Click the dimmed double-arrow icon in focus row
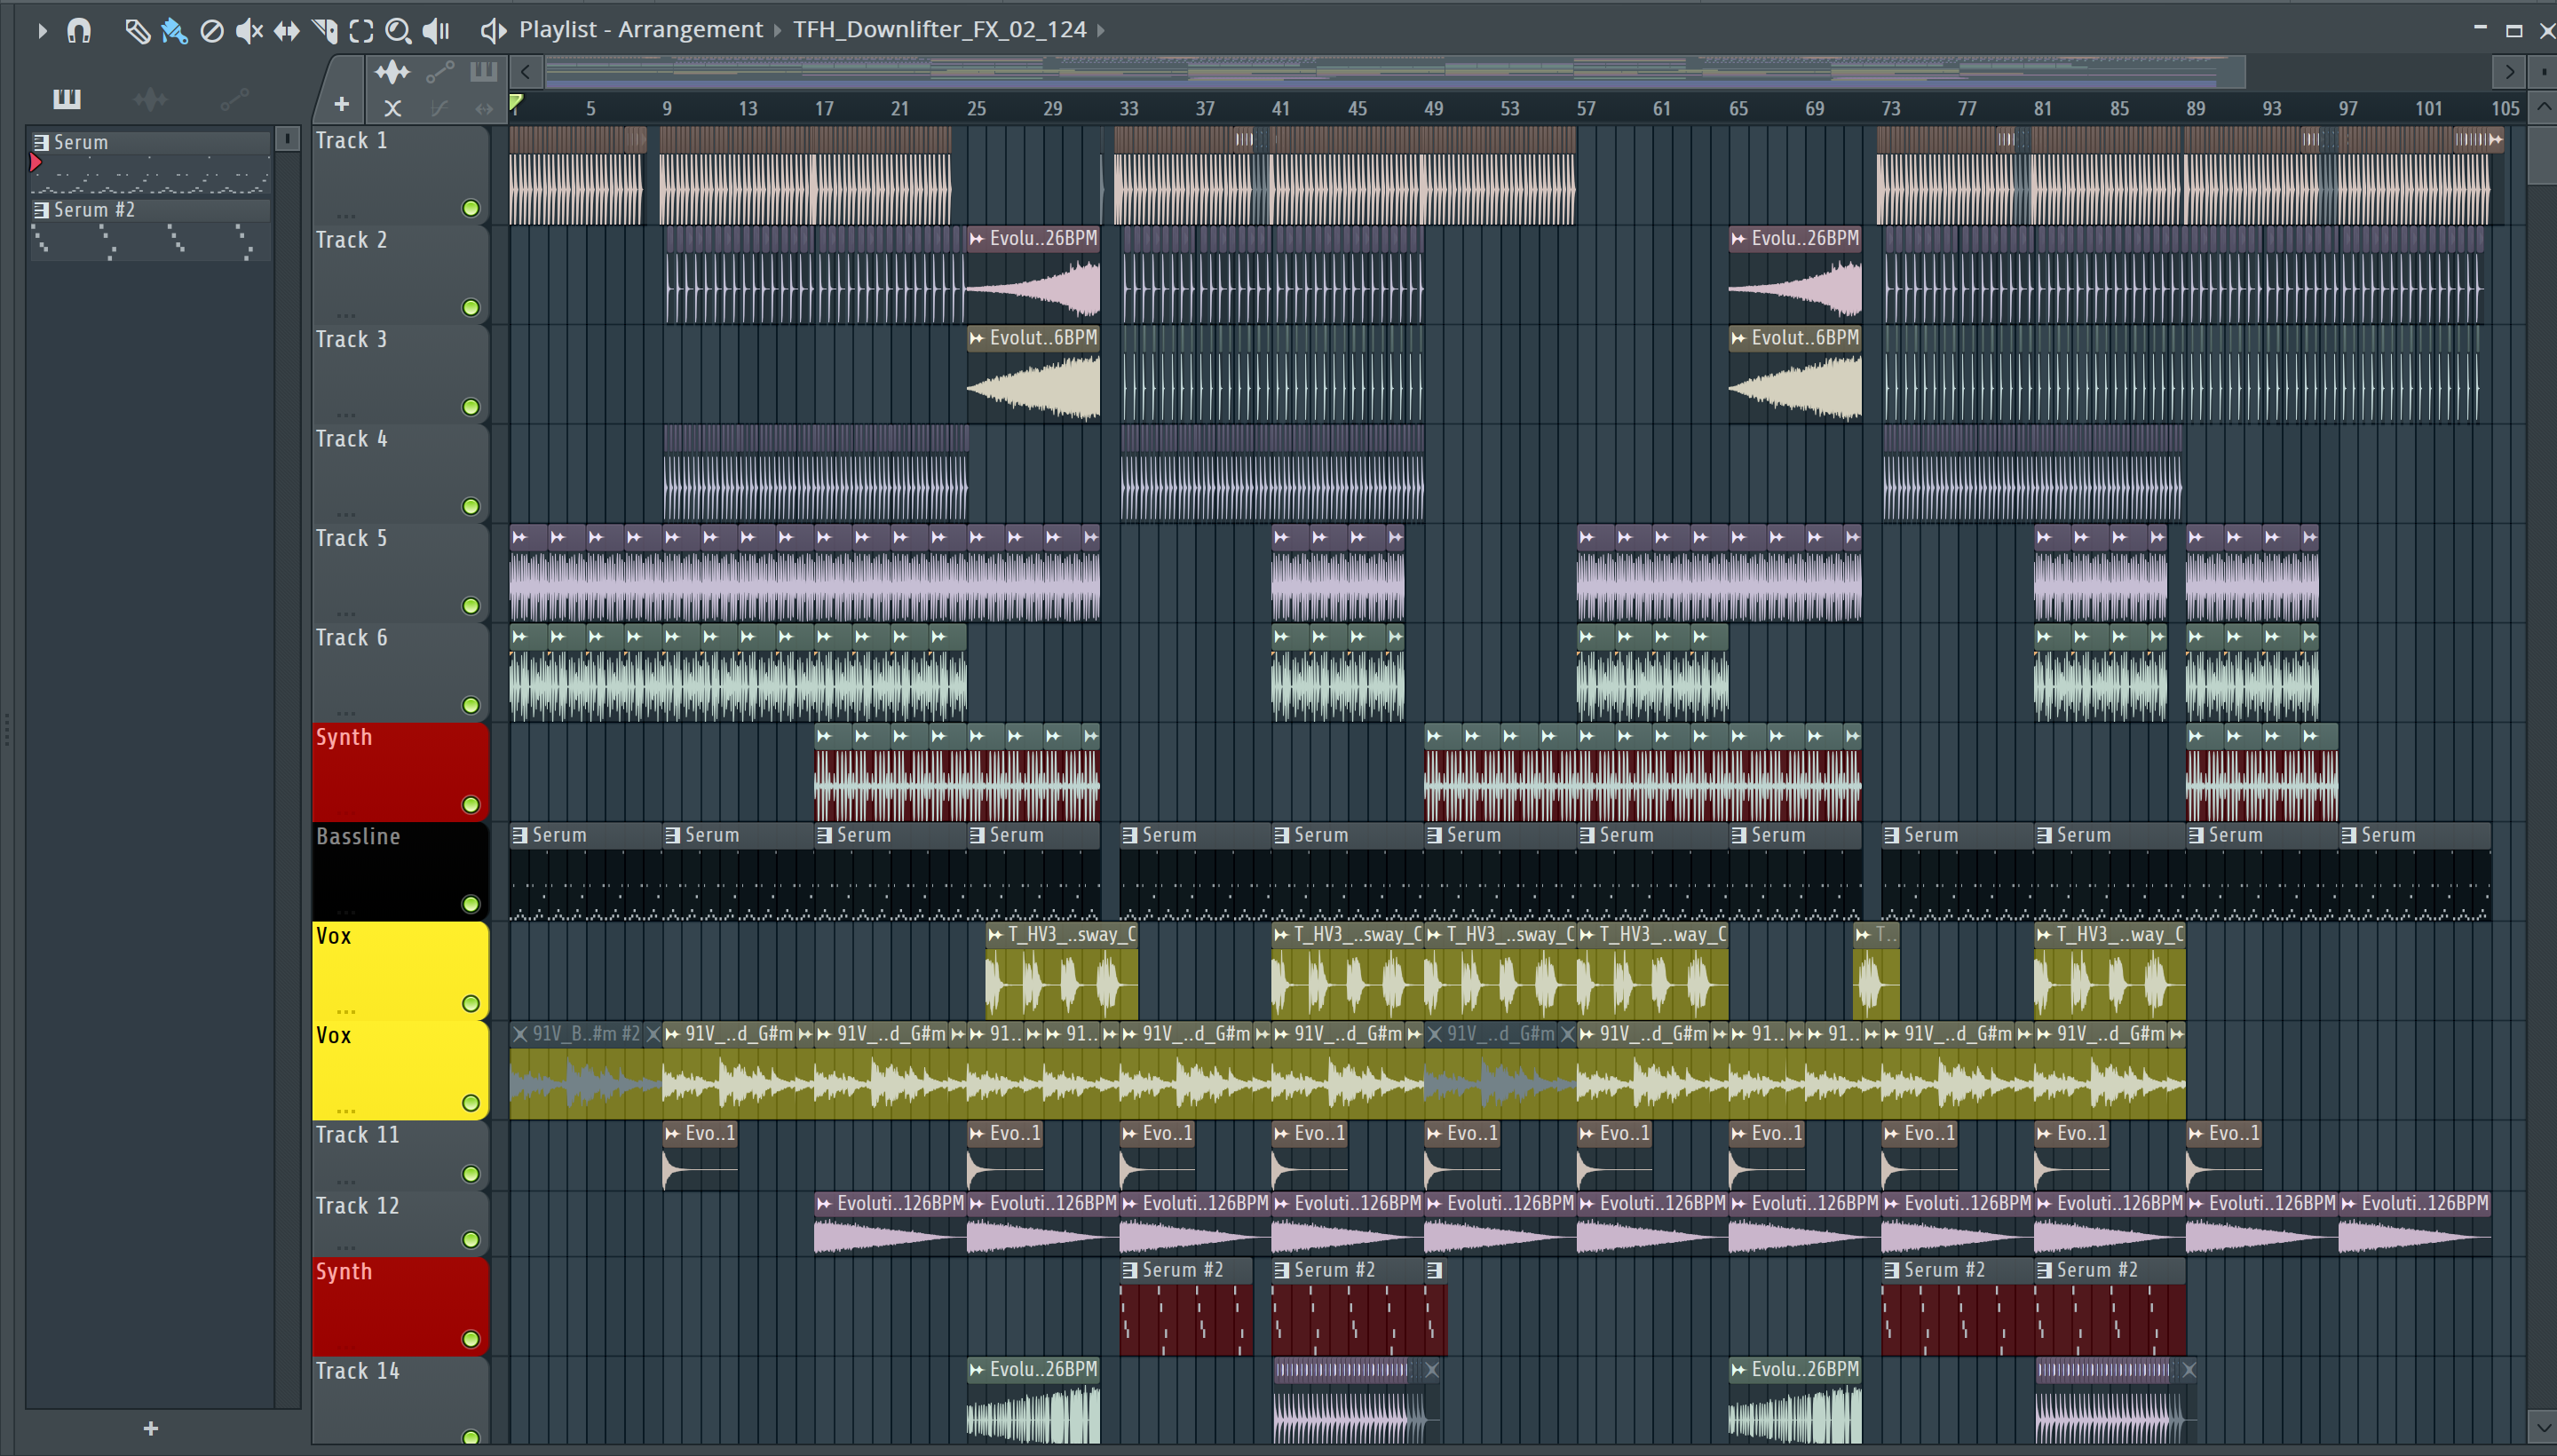Viewport: 2557px width, 1456px height. [484, 108]
